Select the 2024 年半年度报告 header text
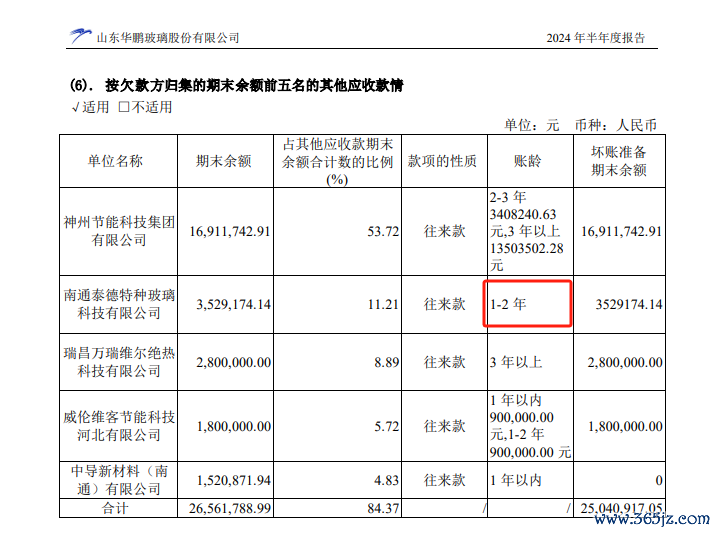The height and width of the screenshot is (534, 717). (595, 38)
